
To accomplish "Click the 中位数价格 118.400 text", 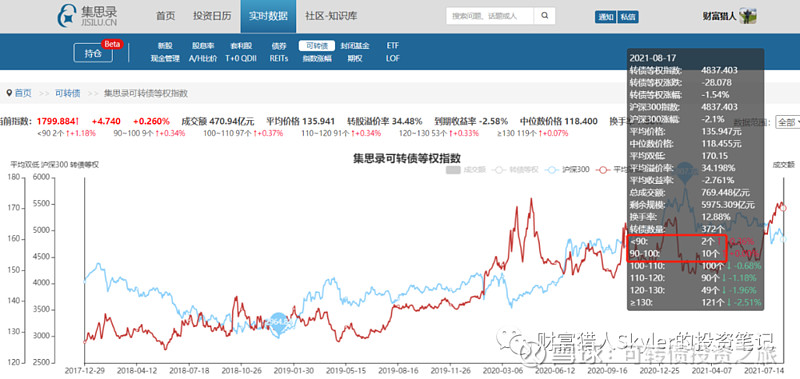I will pyautogui.click(x=559, y=121).
